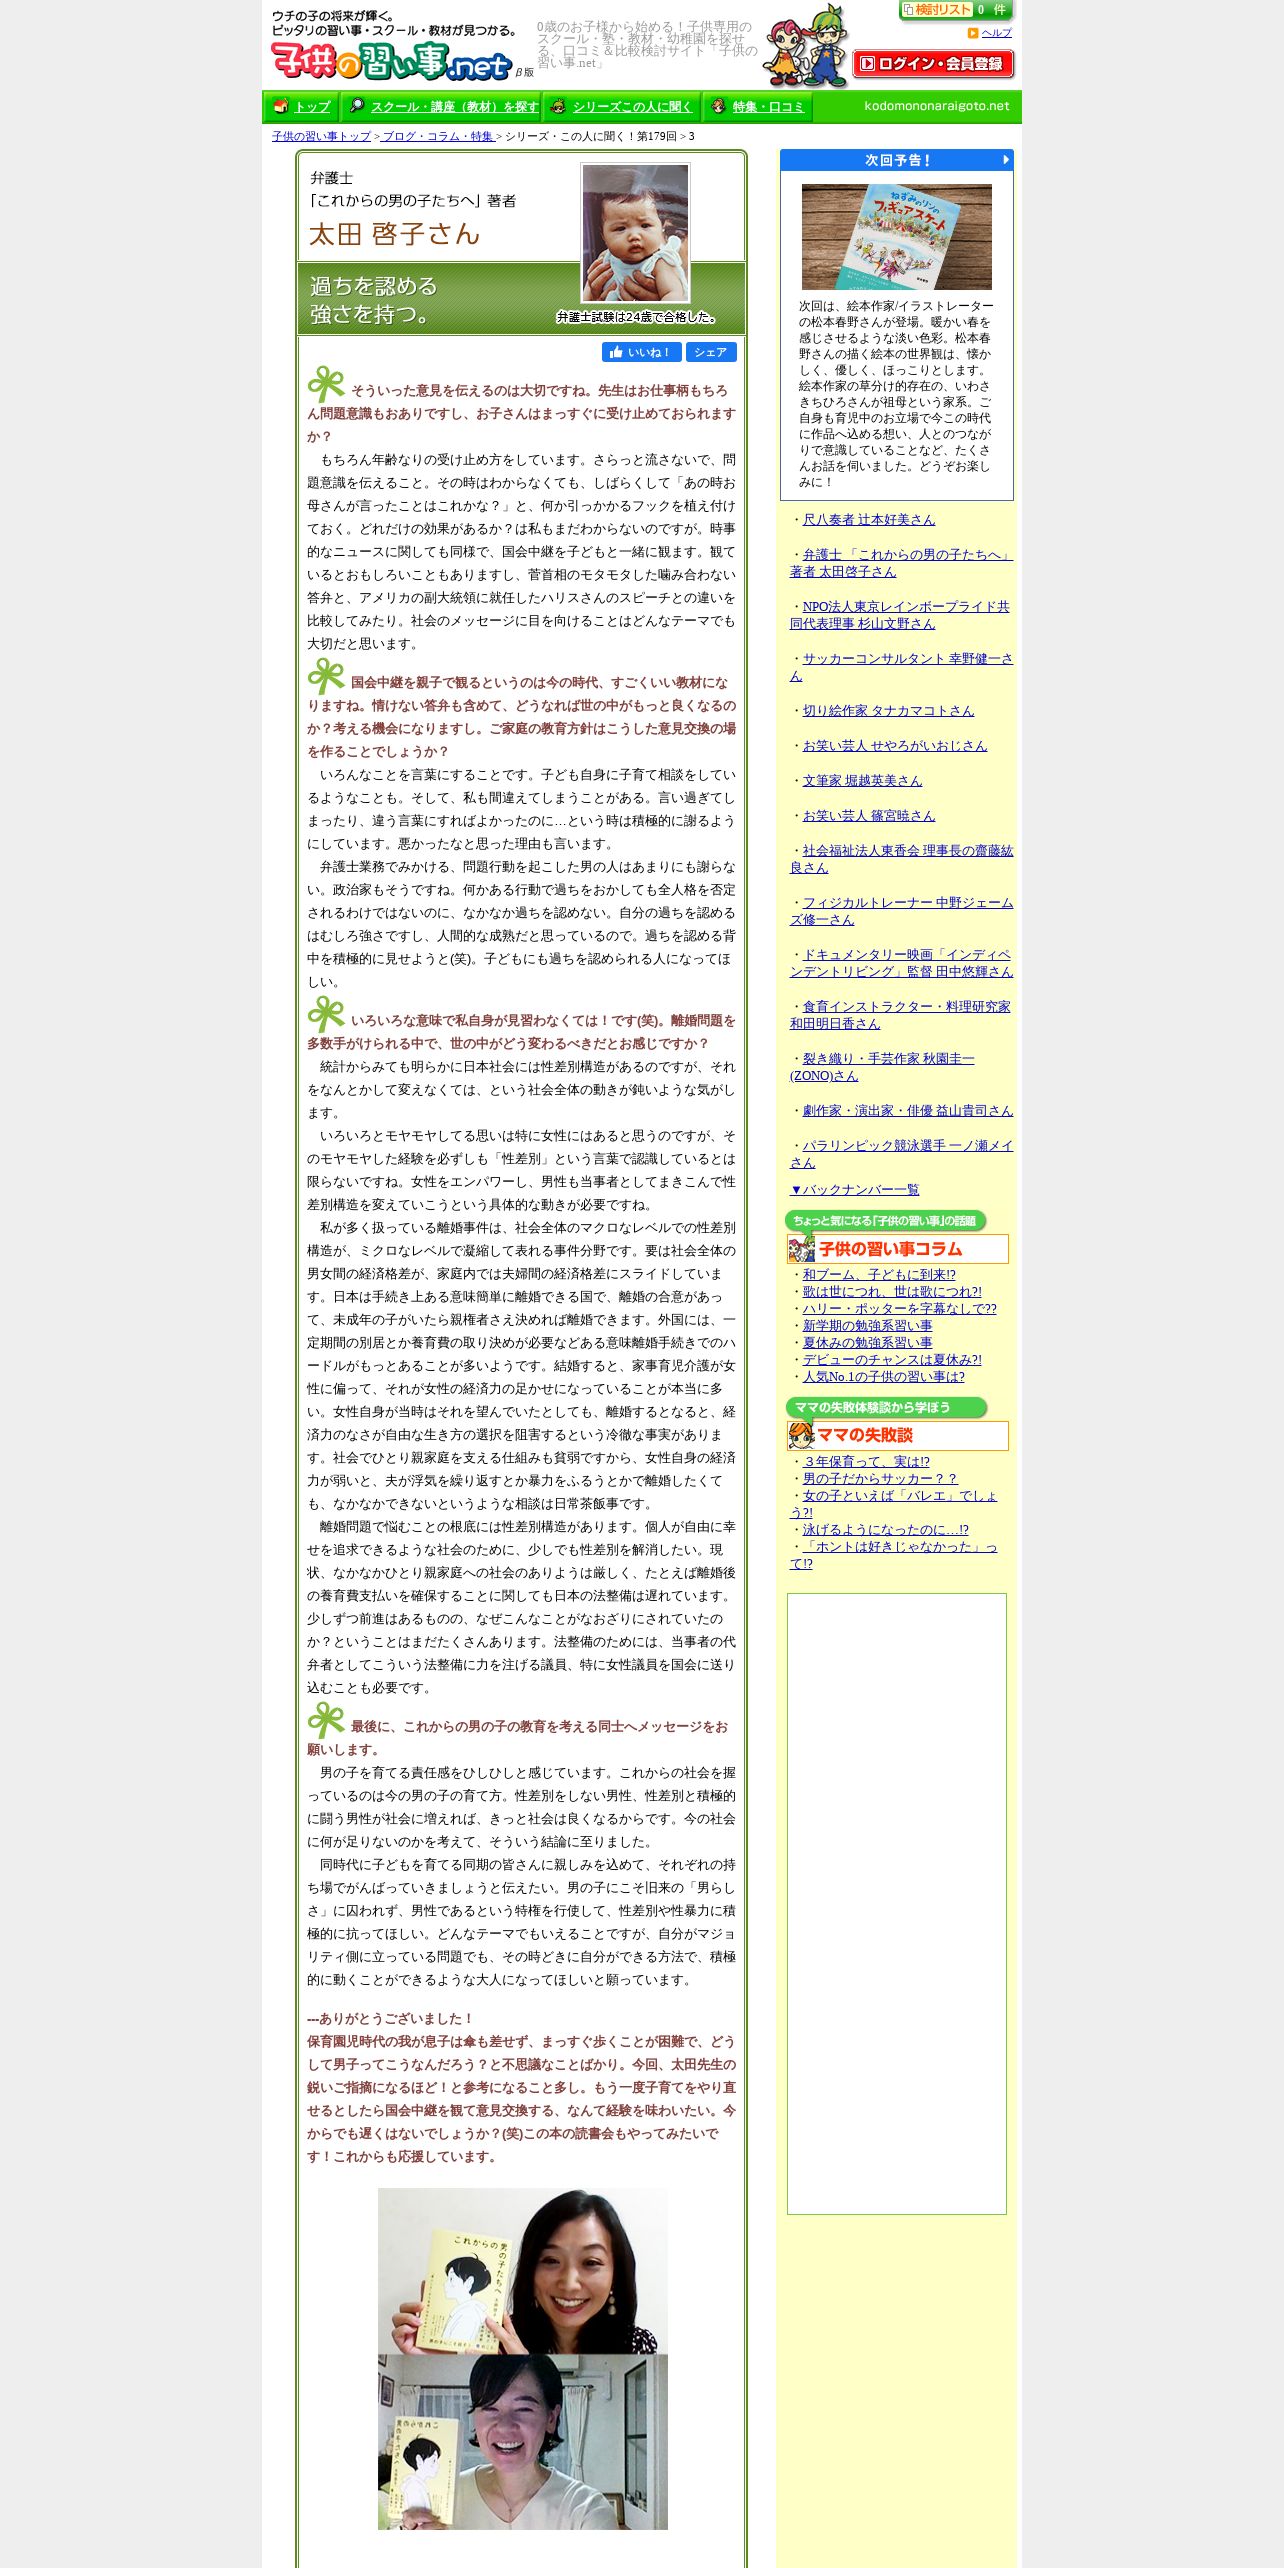Open story 女の子といえば「バレエ」でしょう?!
Image resolution: width=1284 pixels, height=2568 pixels.
(x=893, y=1504)
